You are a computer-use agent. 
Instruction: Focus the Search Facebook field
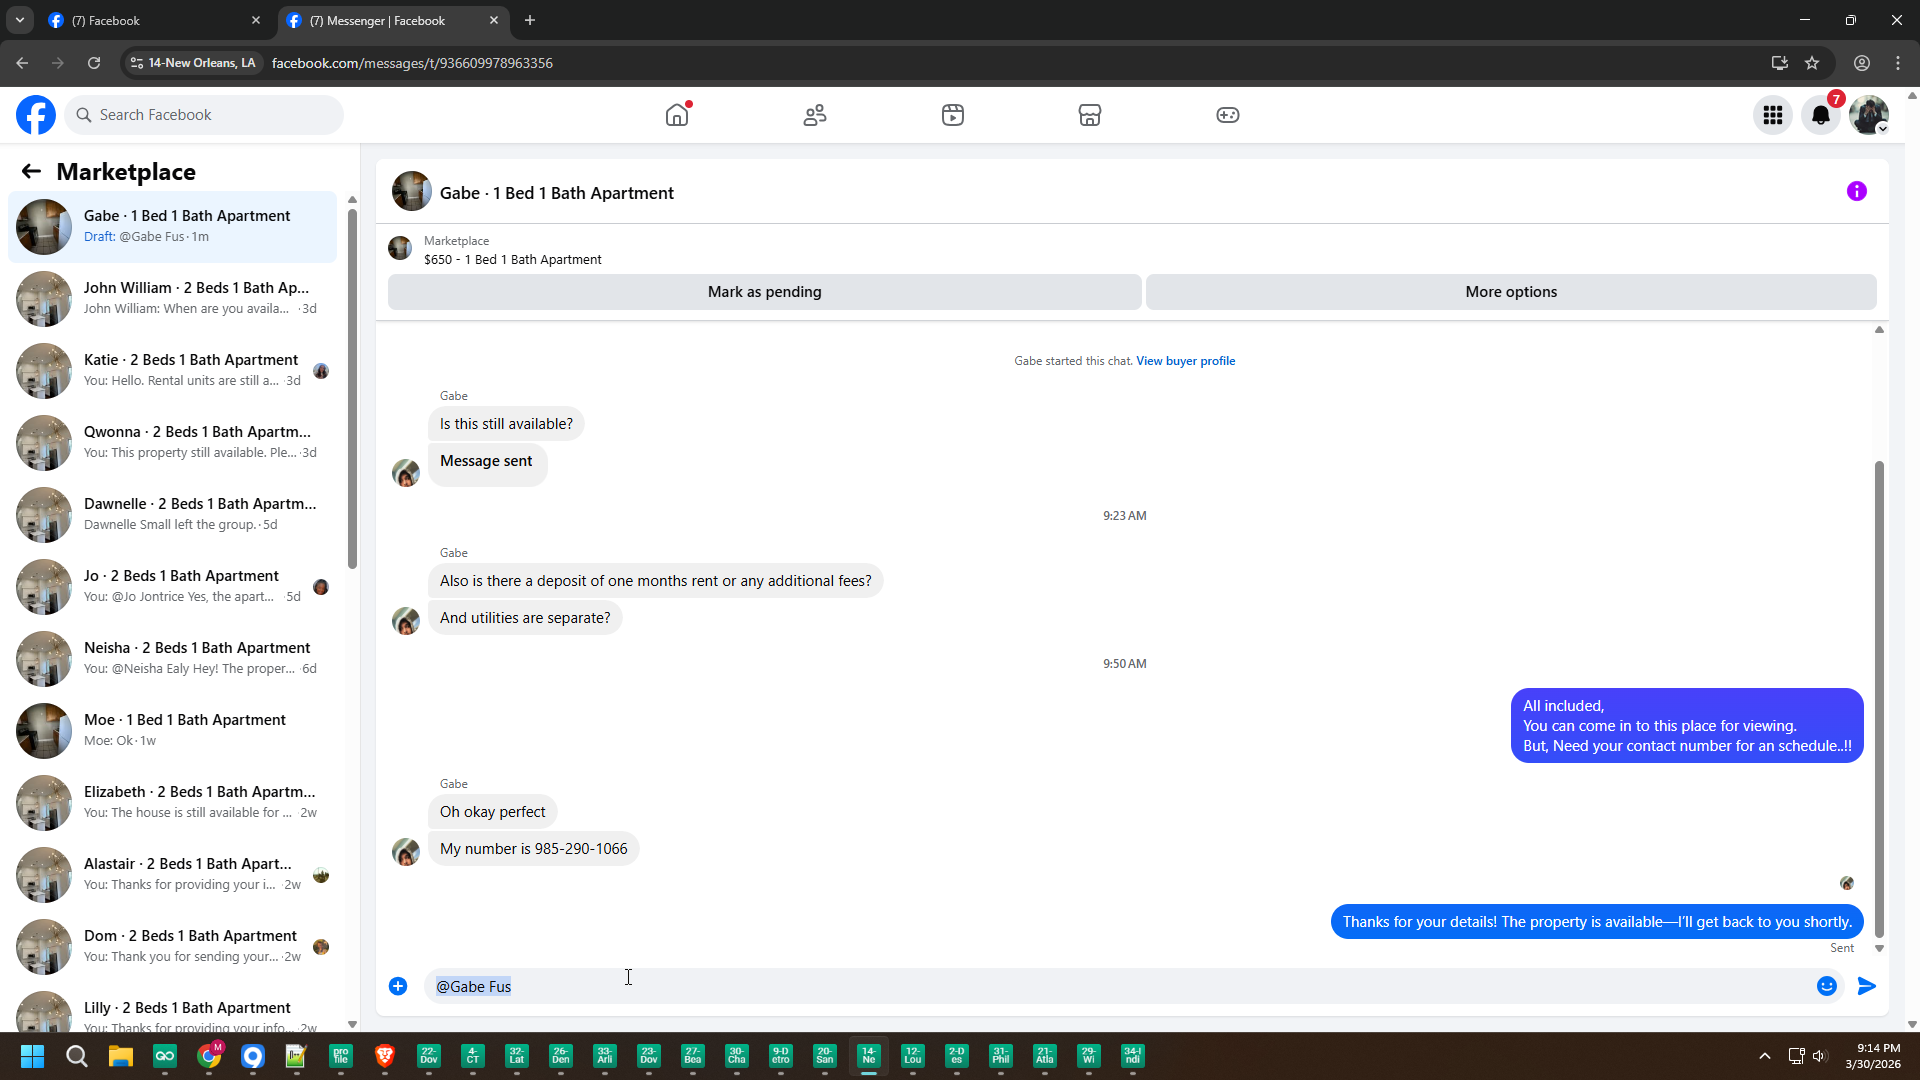coord(205,115)
